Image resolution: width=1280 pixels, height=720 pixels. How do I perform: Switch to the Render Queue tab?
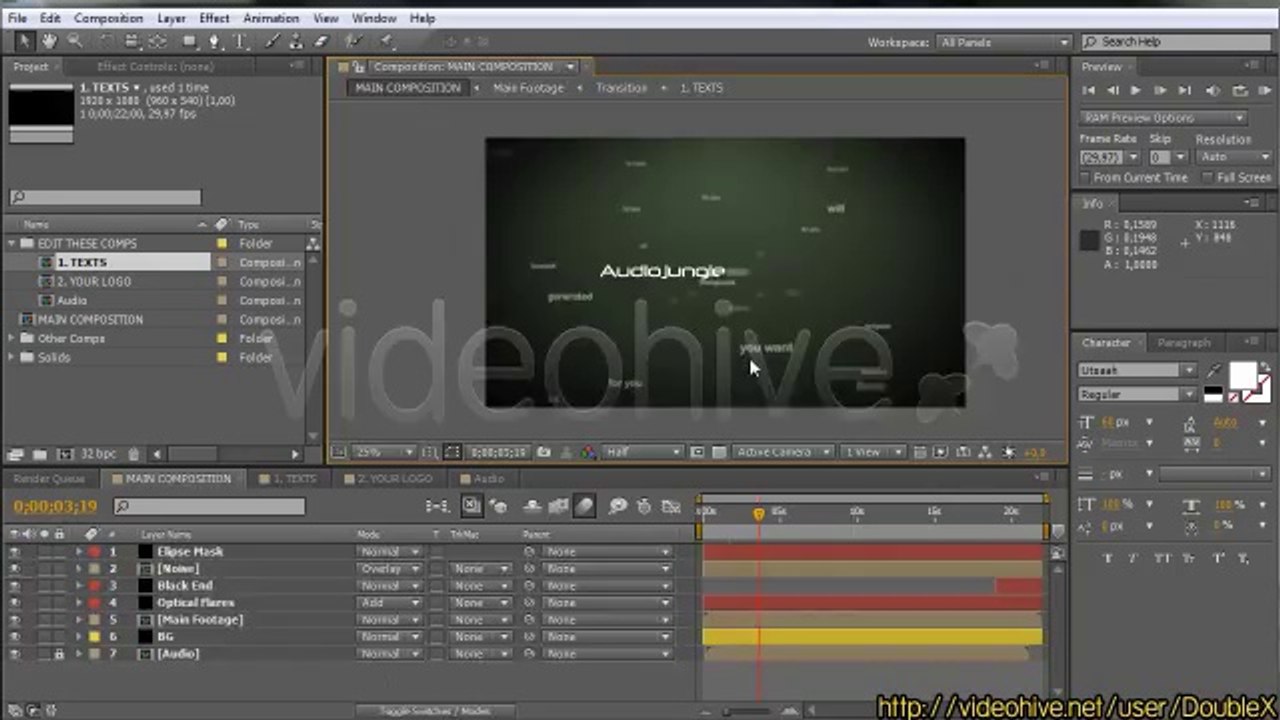tap(48, 479)
